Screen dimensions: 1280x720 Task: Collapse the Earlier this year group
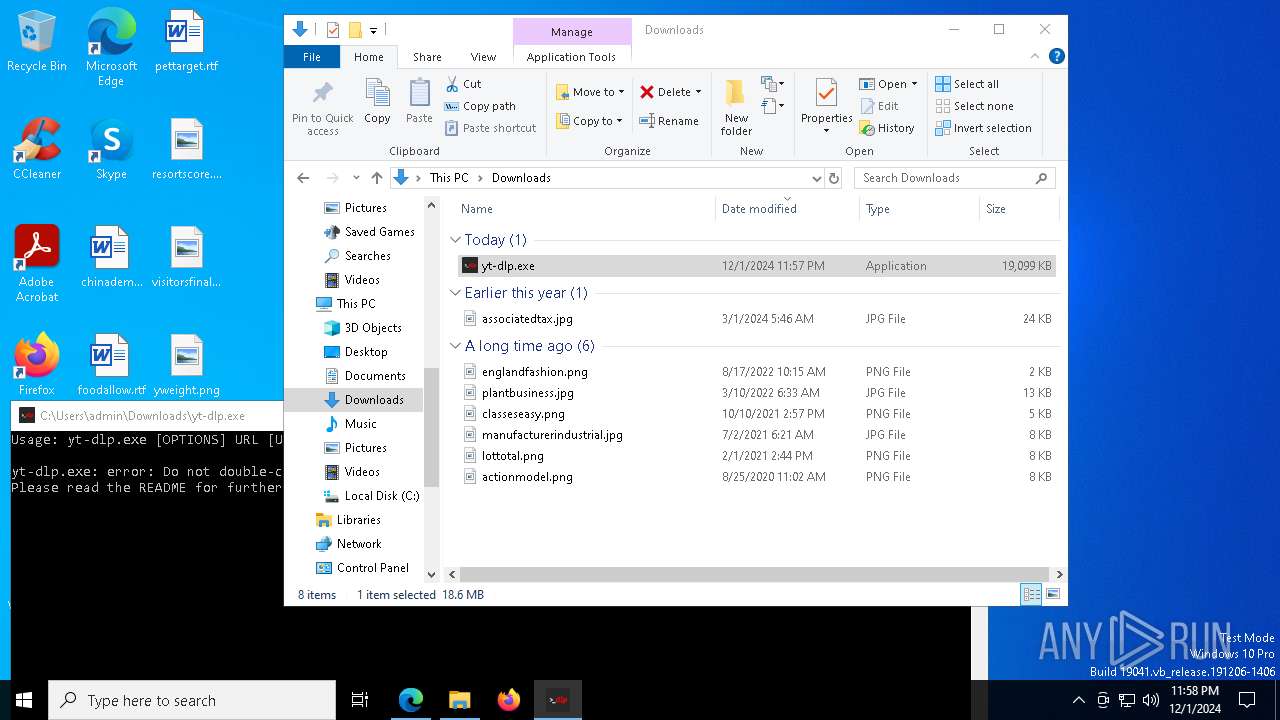coord(456,293)
